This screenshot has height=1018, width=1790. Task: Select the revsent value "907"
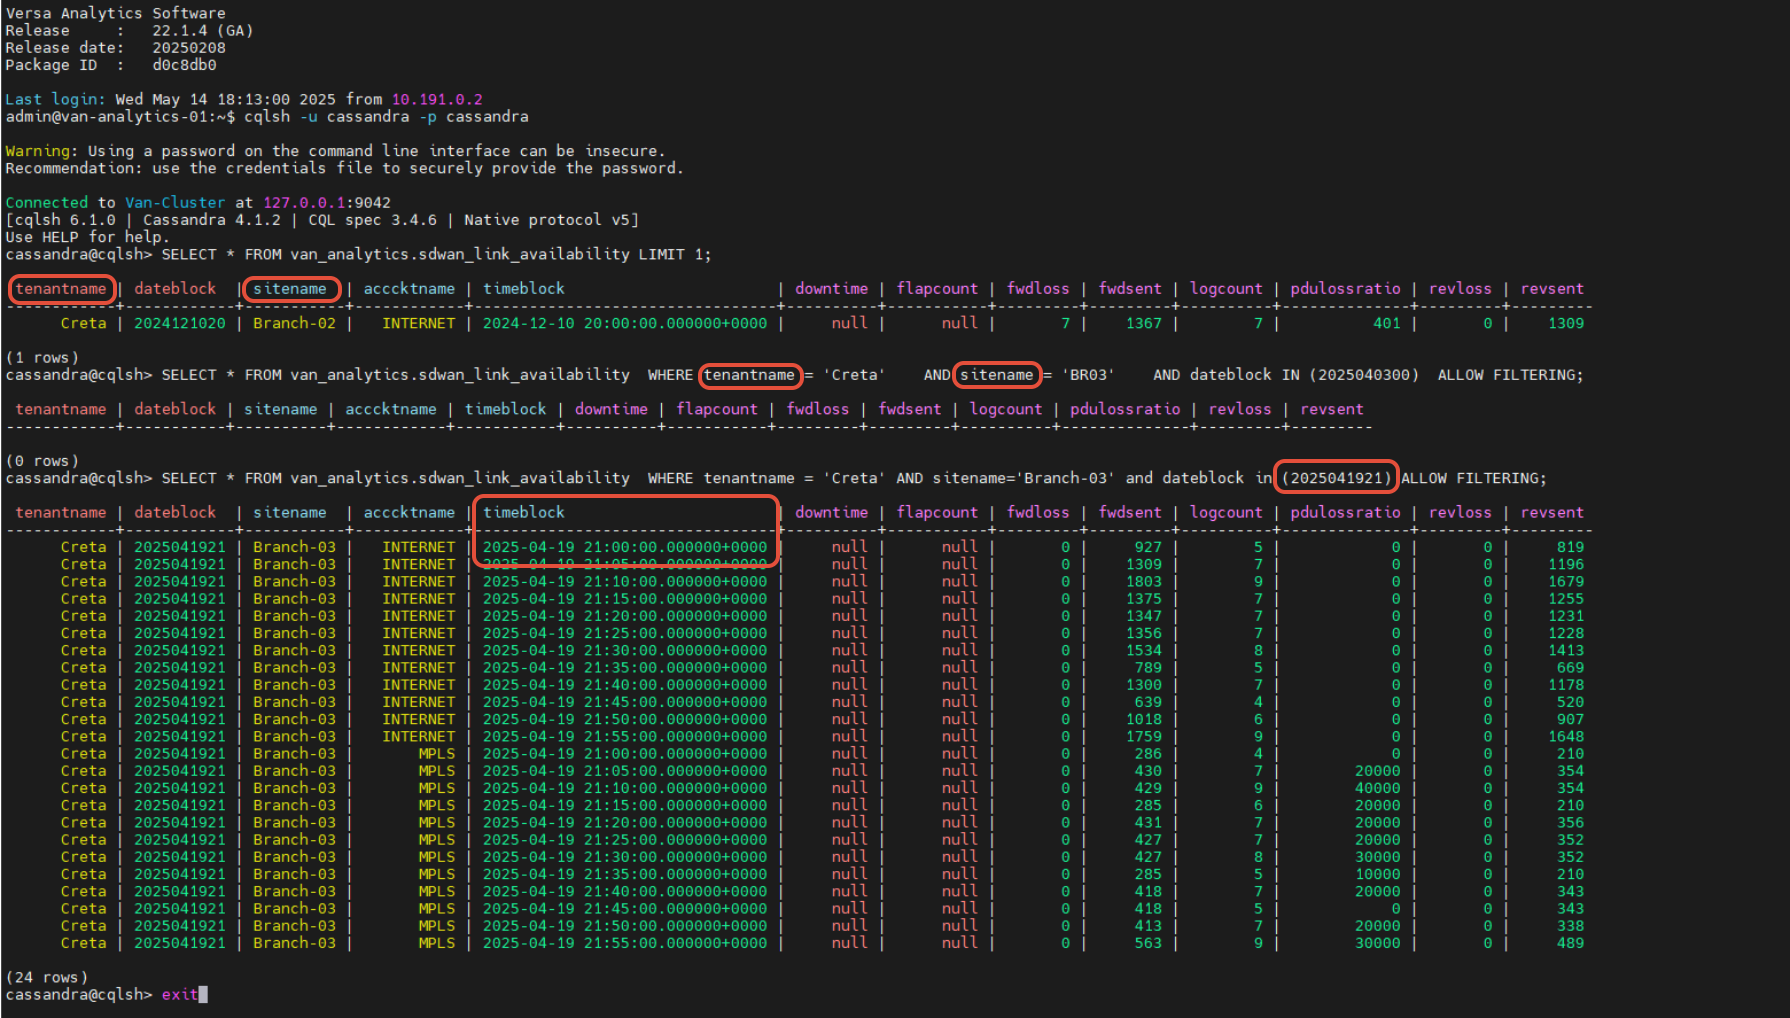coord(1570,719)
